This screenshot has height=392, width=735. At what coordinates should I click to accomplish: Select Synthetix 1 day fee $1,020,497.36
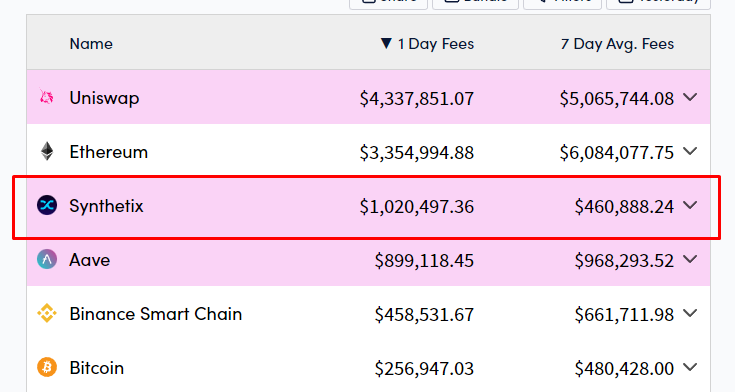[417, 206]
